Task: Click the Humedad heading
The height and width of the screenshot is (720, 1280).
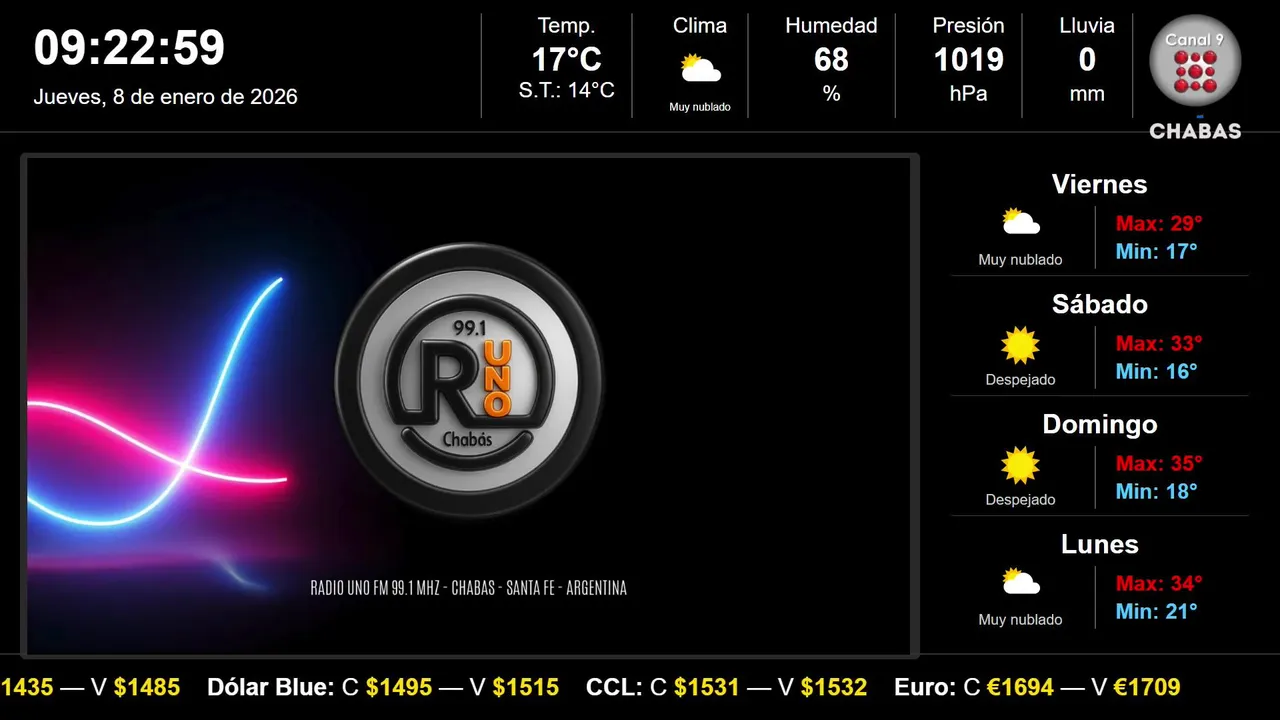Action: click(831, 26)
